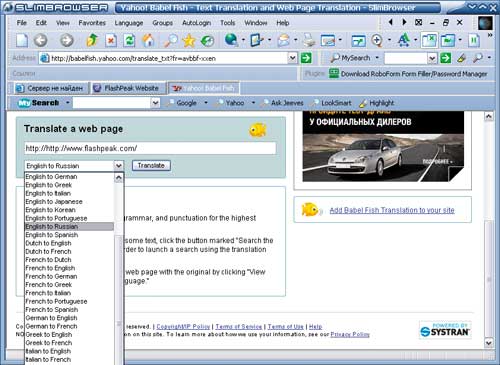Open the My Search logo dropdown arrow
The width and height of the screenshot is (500, 365).
(67, 103)
